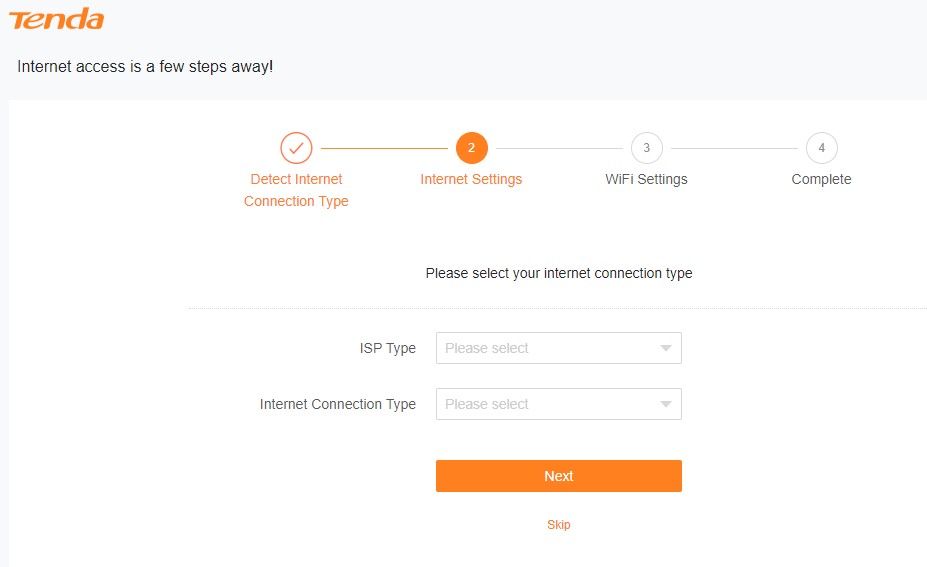Click the 'ISP Type' field label

[387, 348]
